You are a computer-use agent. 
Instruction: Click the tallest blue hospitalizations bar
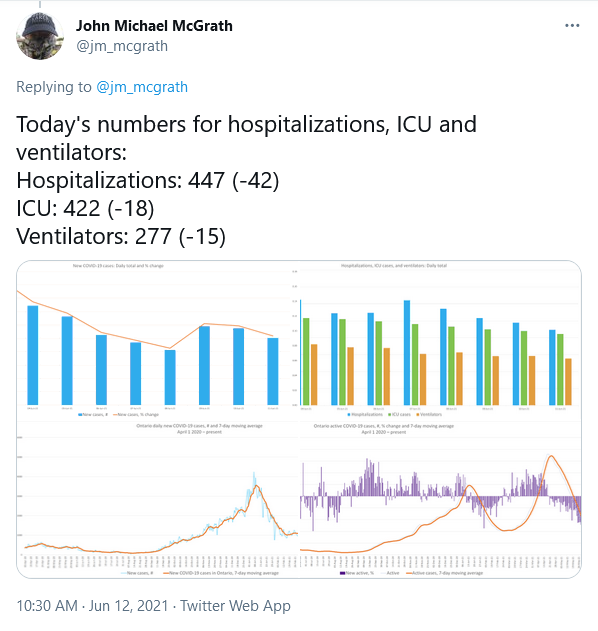pyautogui.click(x=407, y=353)
